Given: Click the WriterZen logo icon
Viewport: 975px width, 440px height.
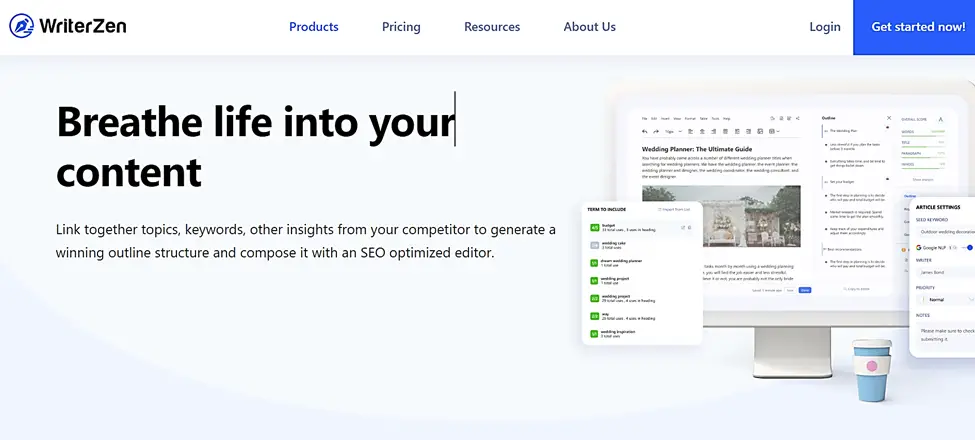Looking at the screenshot, I should tap(21, 26).
